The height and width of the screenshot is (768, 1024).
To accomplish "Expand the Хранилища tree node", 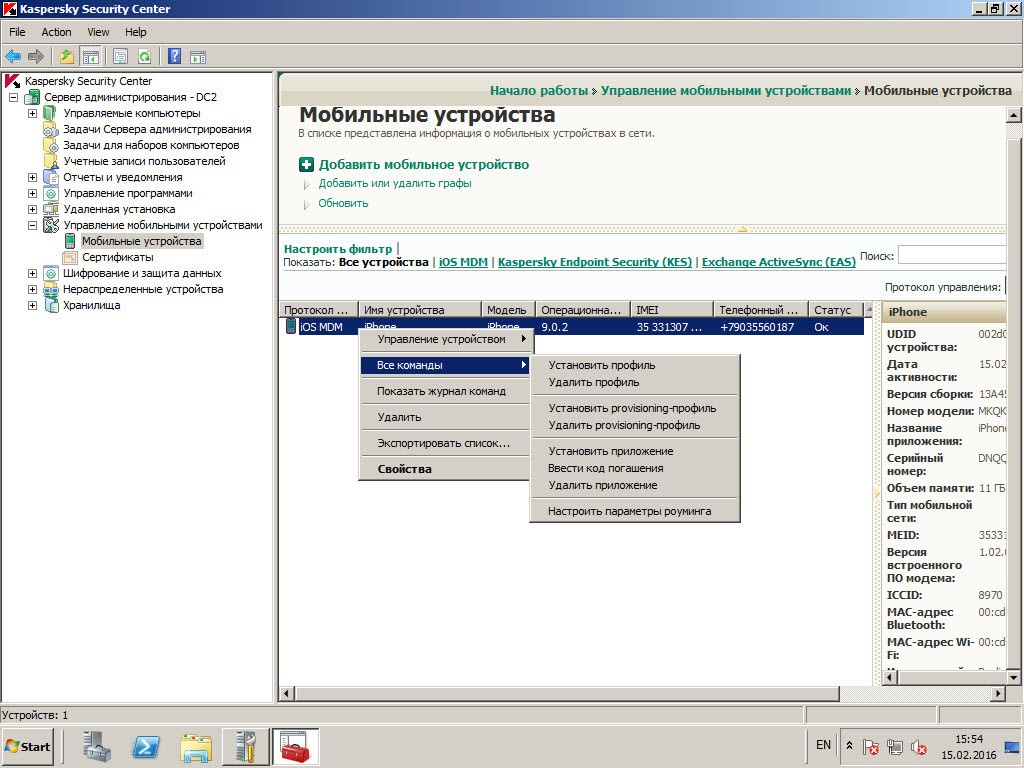I will point(32,306).
